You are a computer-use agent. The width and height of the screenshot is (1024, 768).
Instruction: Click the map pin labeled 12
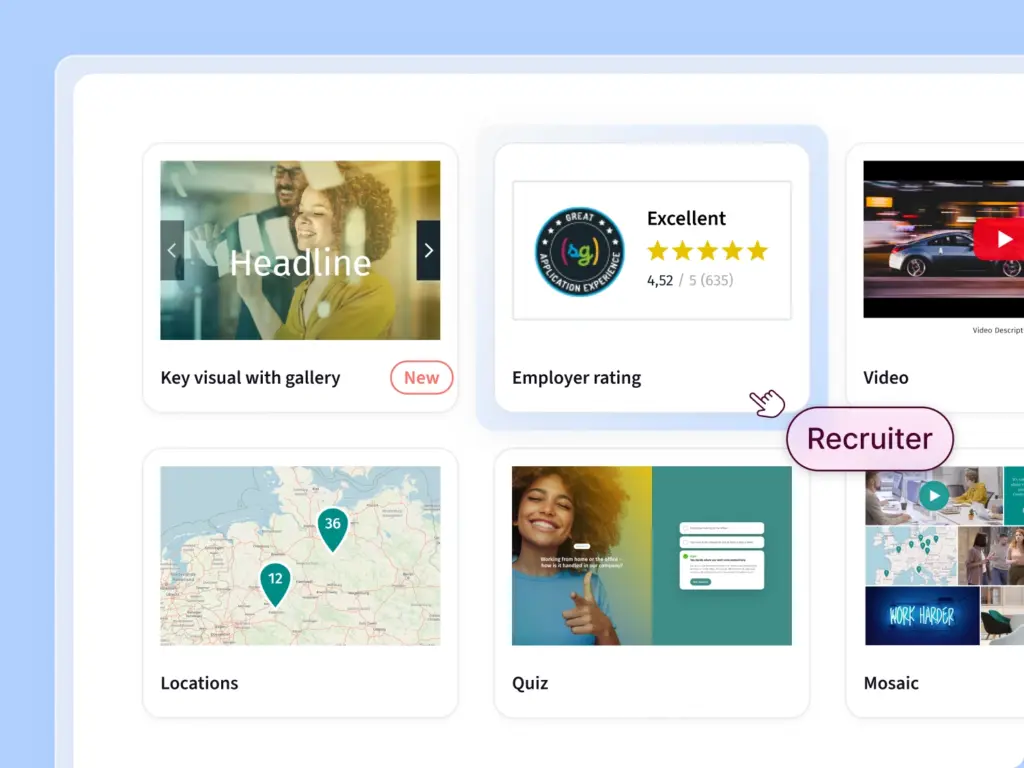(x=275, y=583)
